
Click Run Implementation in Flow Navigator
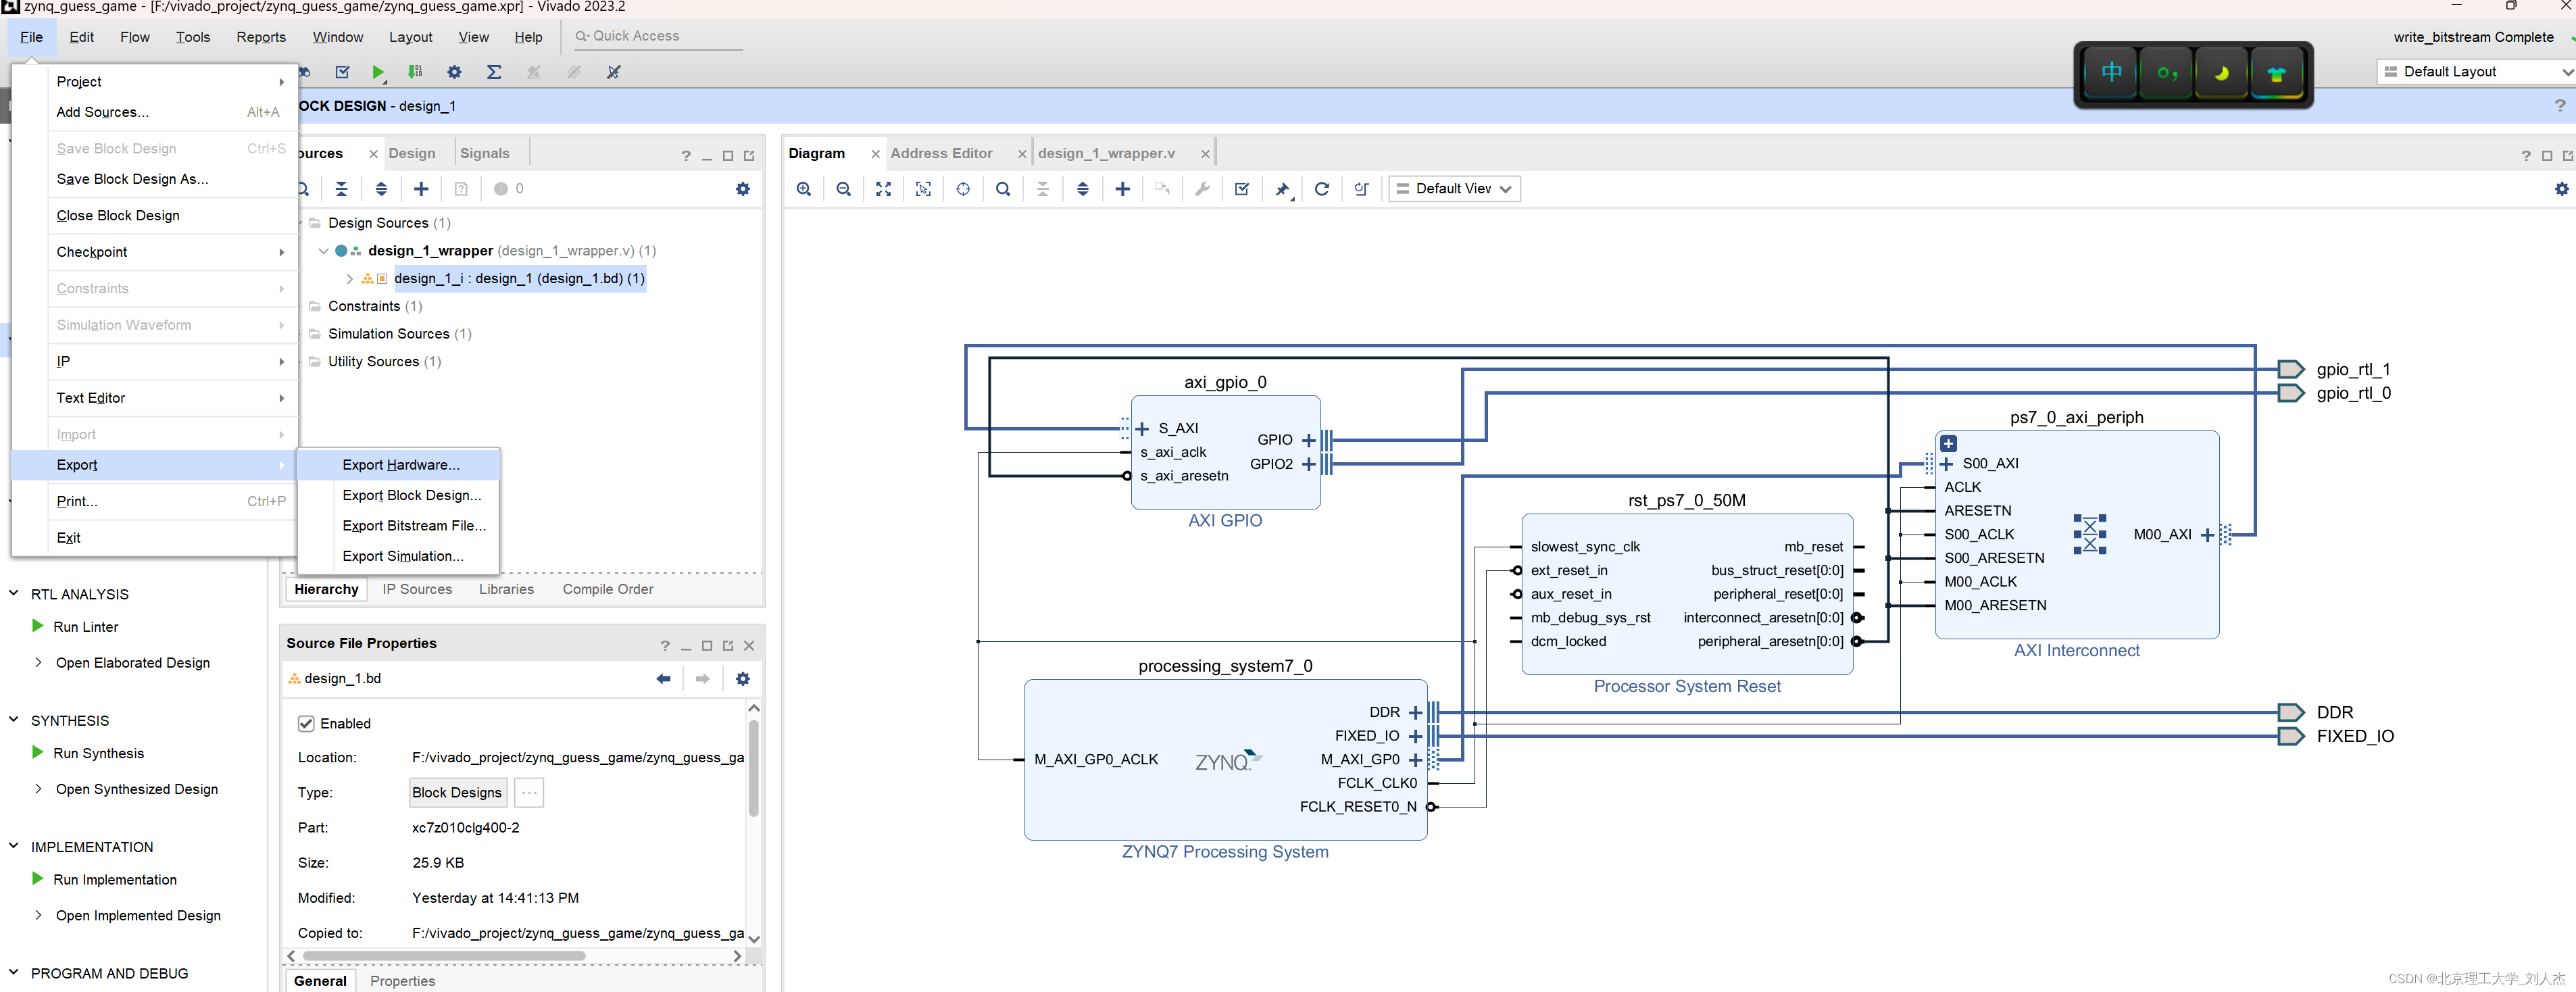[x=114, y=880]
